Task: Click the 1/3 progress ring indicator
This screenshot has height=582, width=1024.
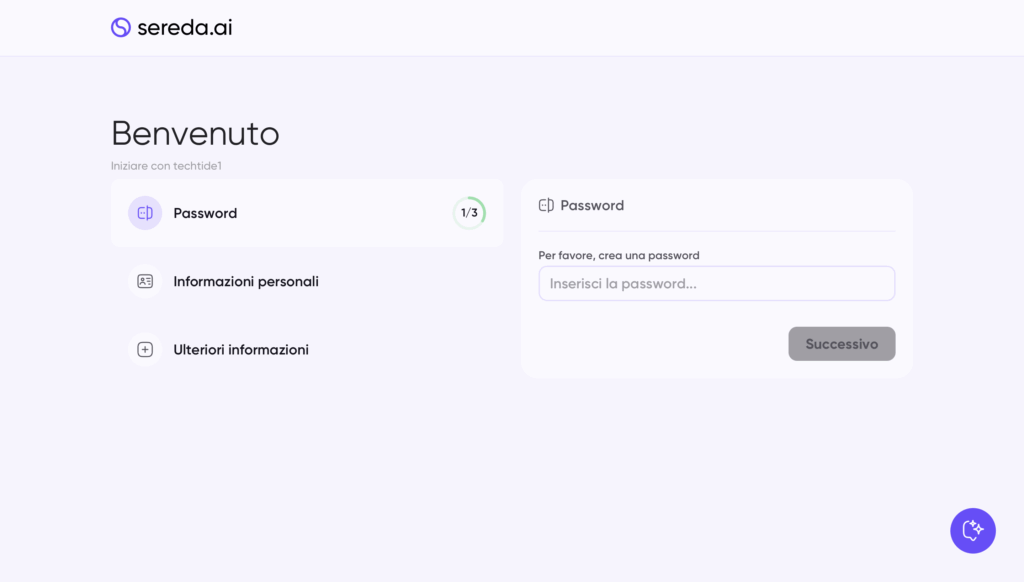Action: 469,213
